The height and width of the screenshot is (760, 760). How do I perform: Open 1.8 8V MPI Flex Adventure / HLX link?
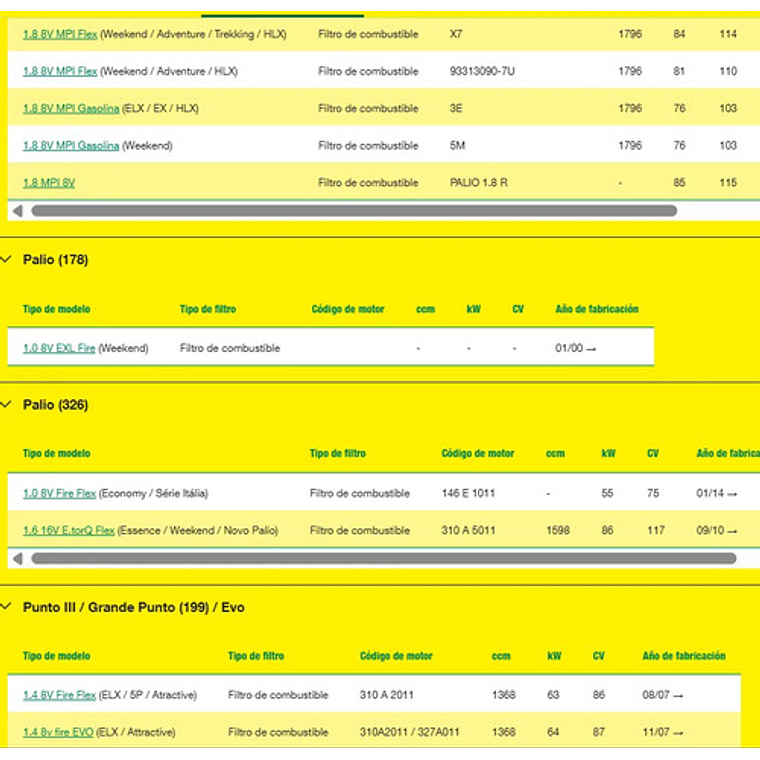click(x=60, y=71)
